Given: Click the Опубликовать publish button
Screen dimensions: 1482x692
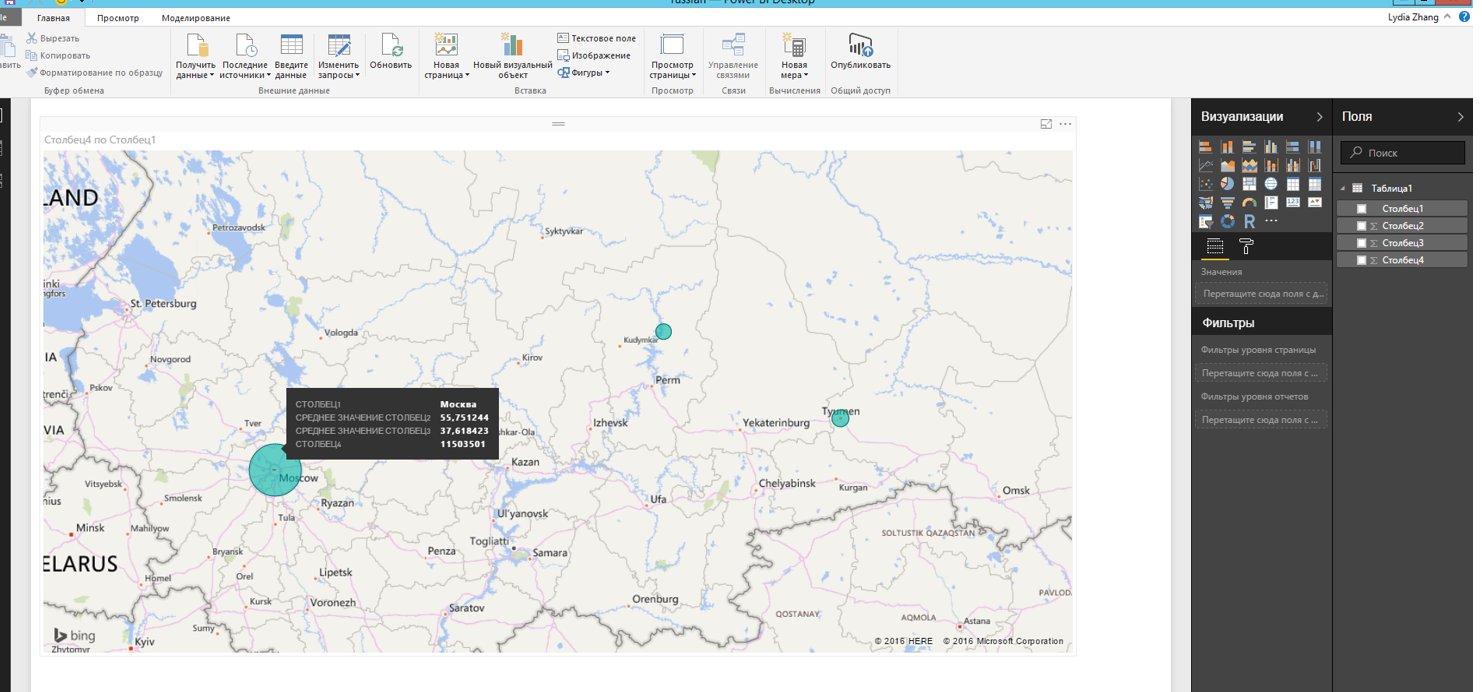Looking at the screenshot, I should pyautogui.click(x=860, y=52).
